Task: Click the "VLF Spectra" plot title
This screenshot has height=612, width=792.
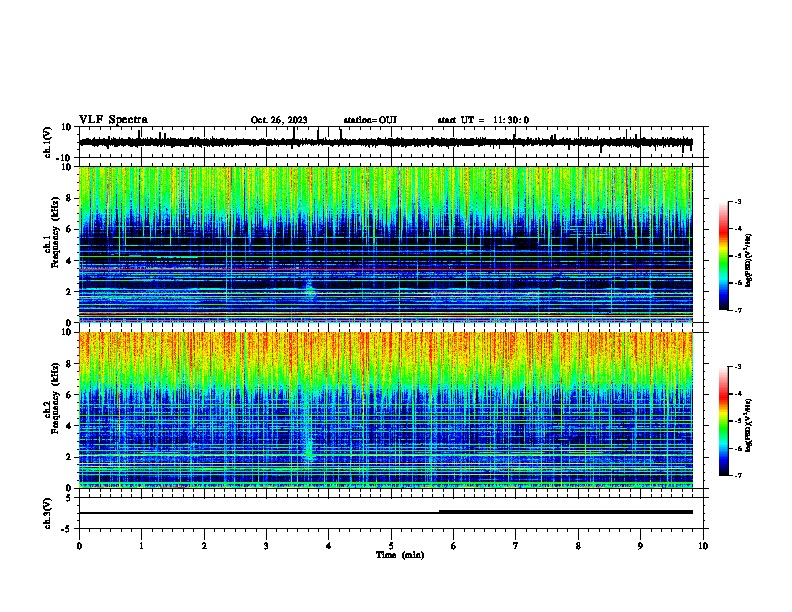Action: (113, 120)
